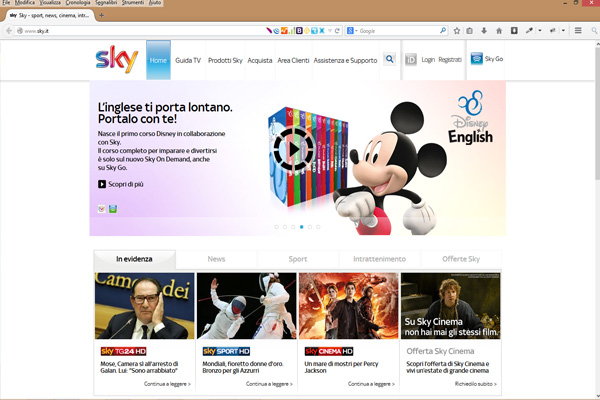
Task: Click Continua a leggere under Mose article
Action: pyautogui.click(x=167, y=384)
